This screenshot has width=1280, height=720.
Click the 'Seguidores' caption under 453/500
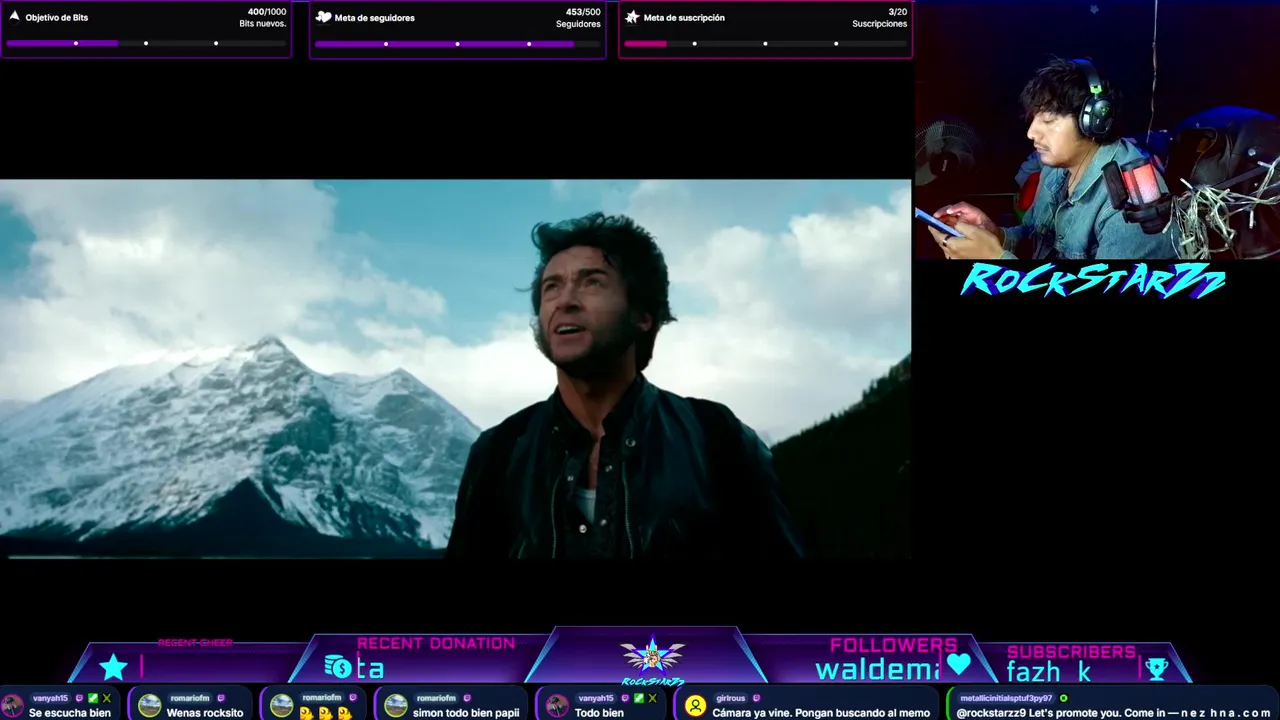578,24
